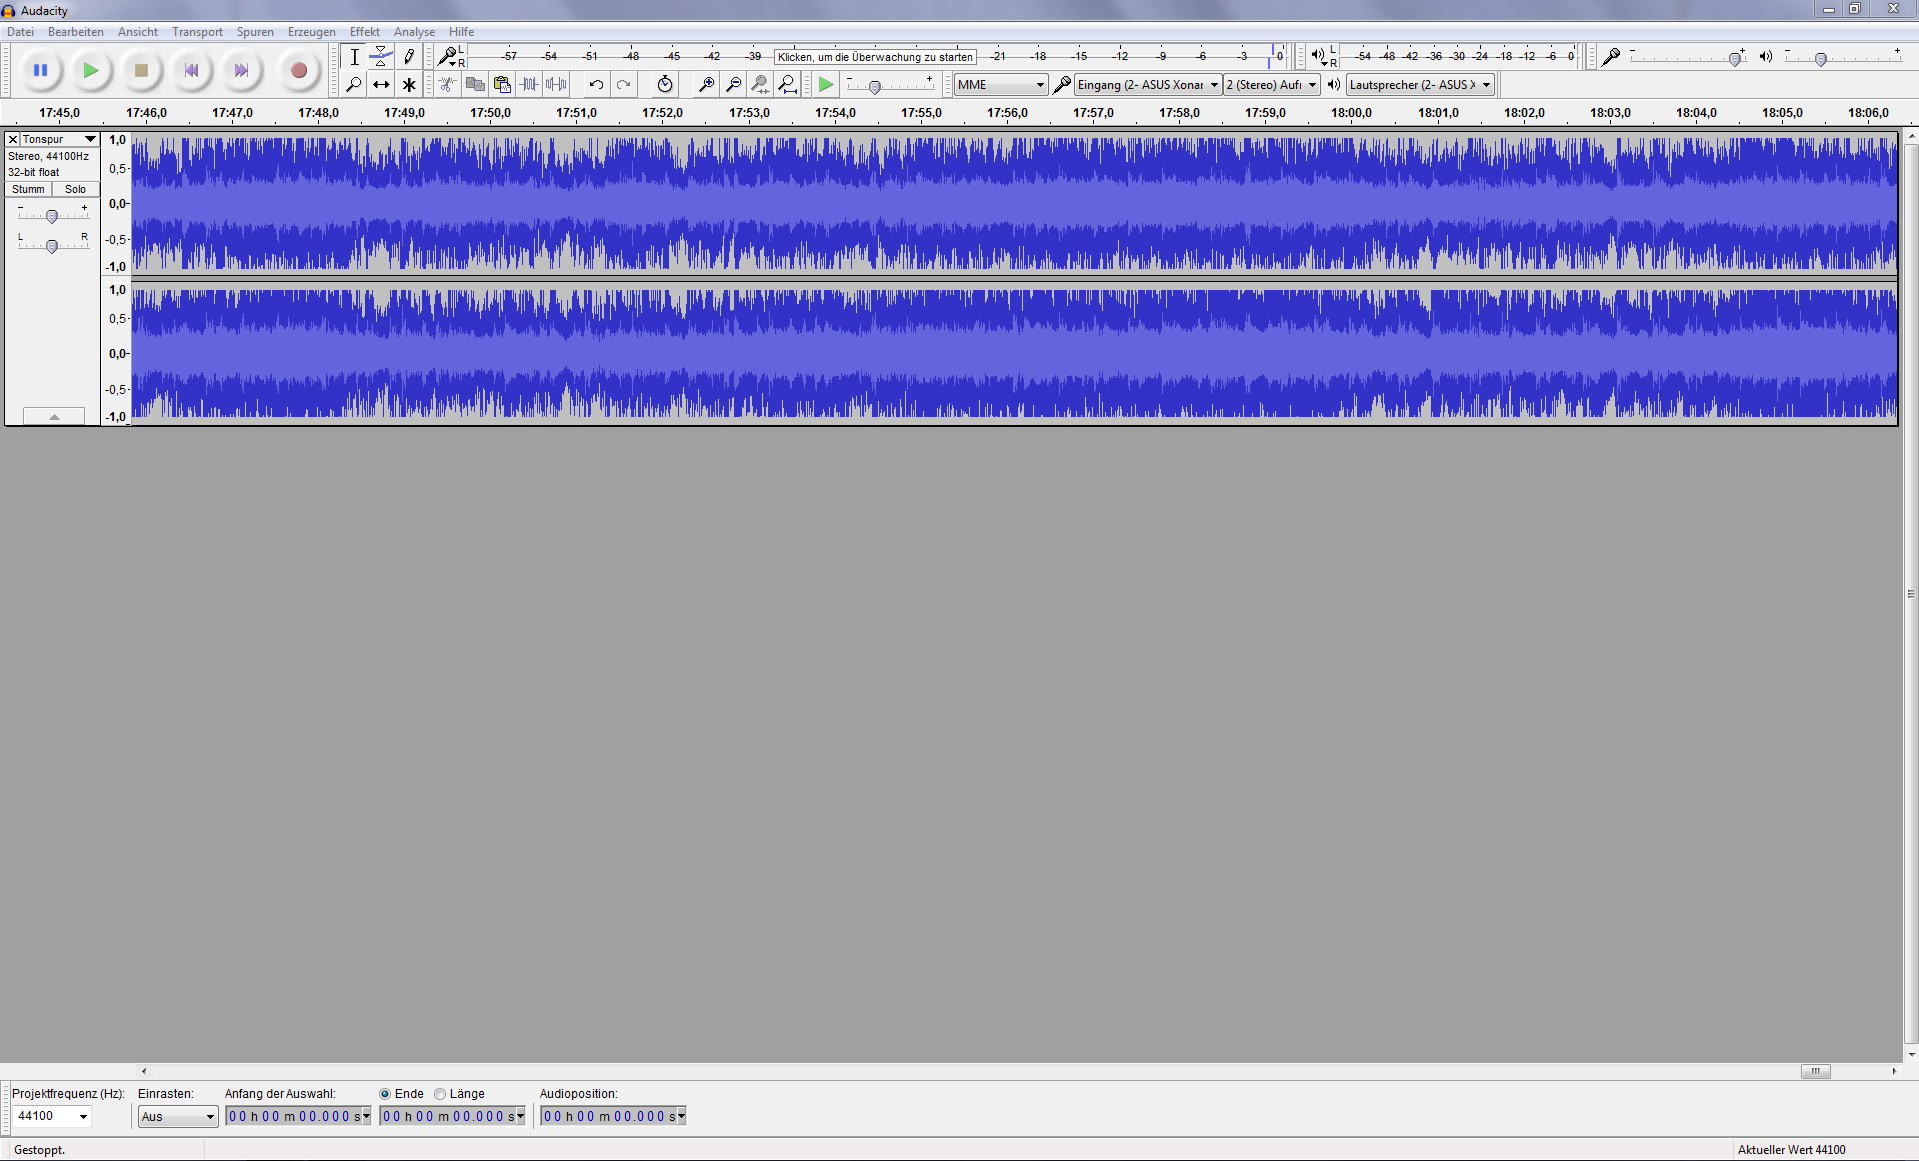Click the Cut scissors icon
This screenshot has width=1919, height=1161.
(x=448, y=85)
